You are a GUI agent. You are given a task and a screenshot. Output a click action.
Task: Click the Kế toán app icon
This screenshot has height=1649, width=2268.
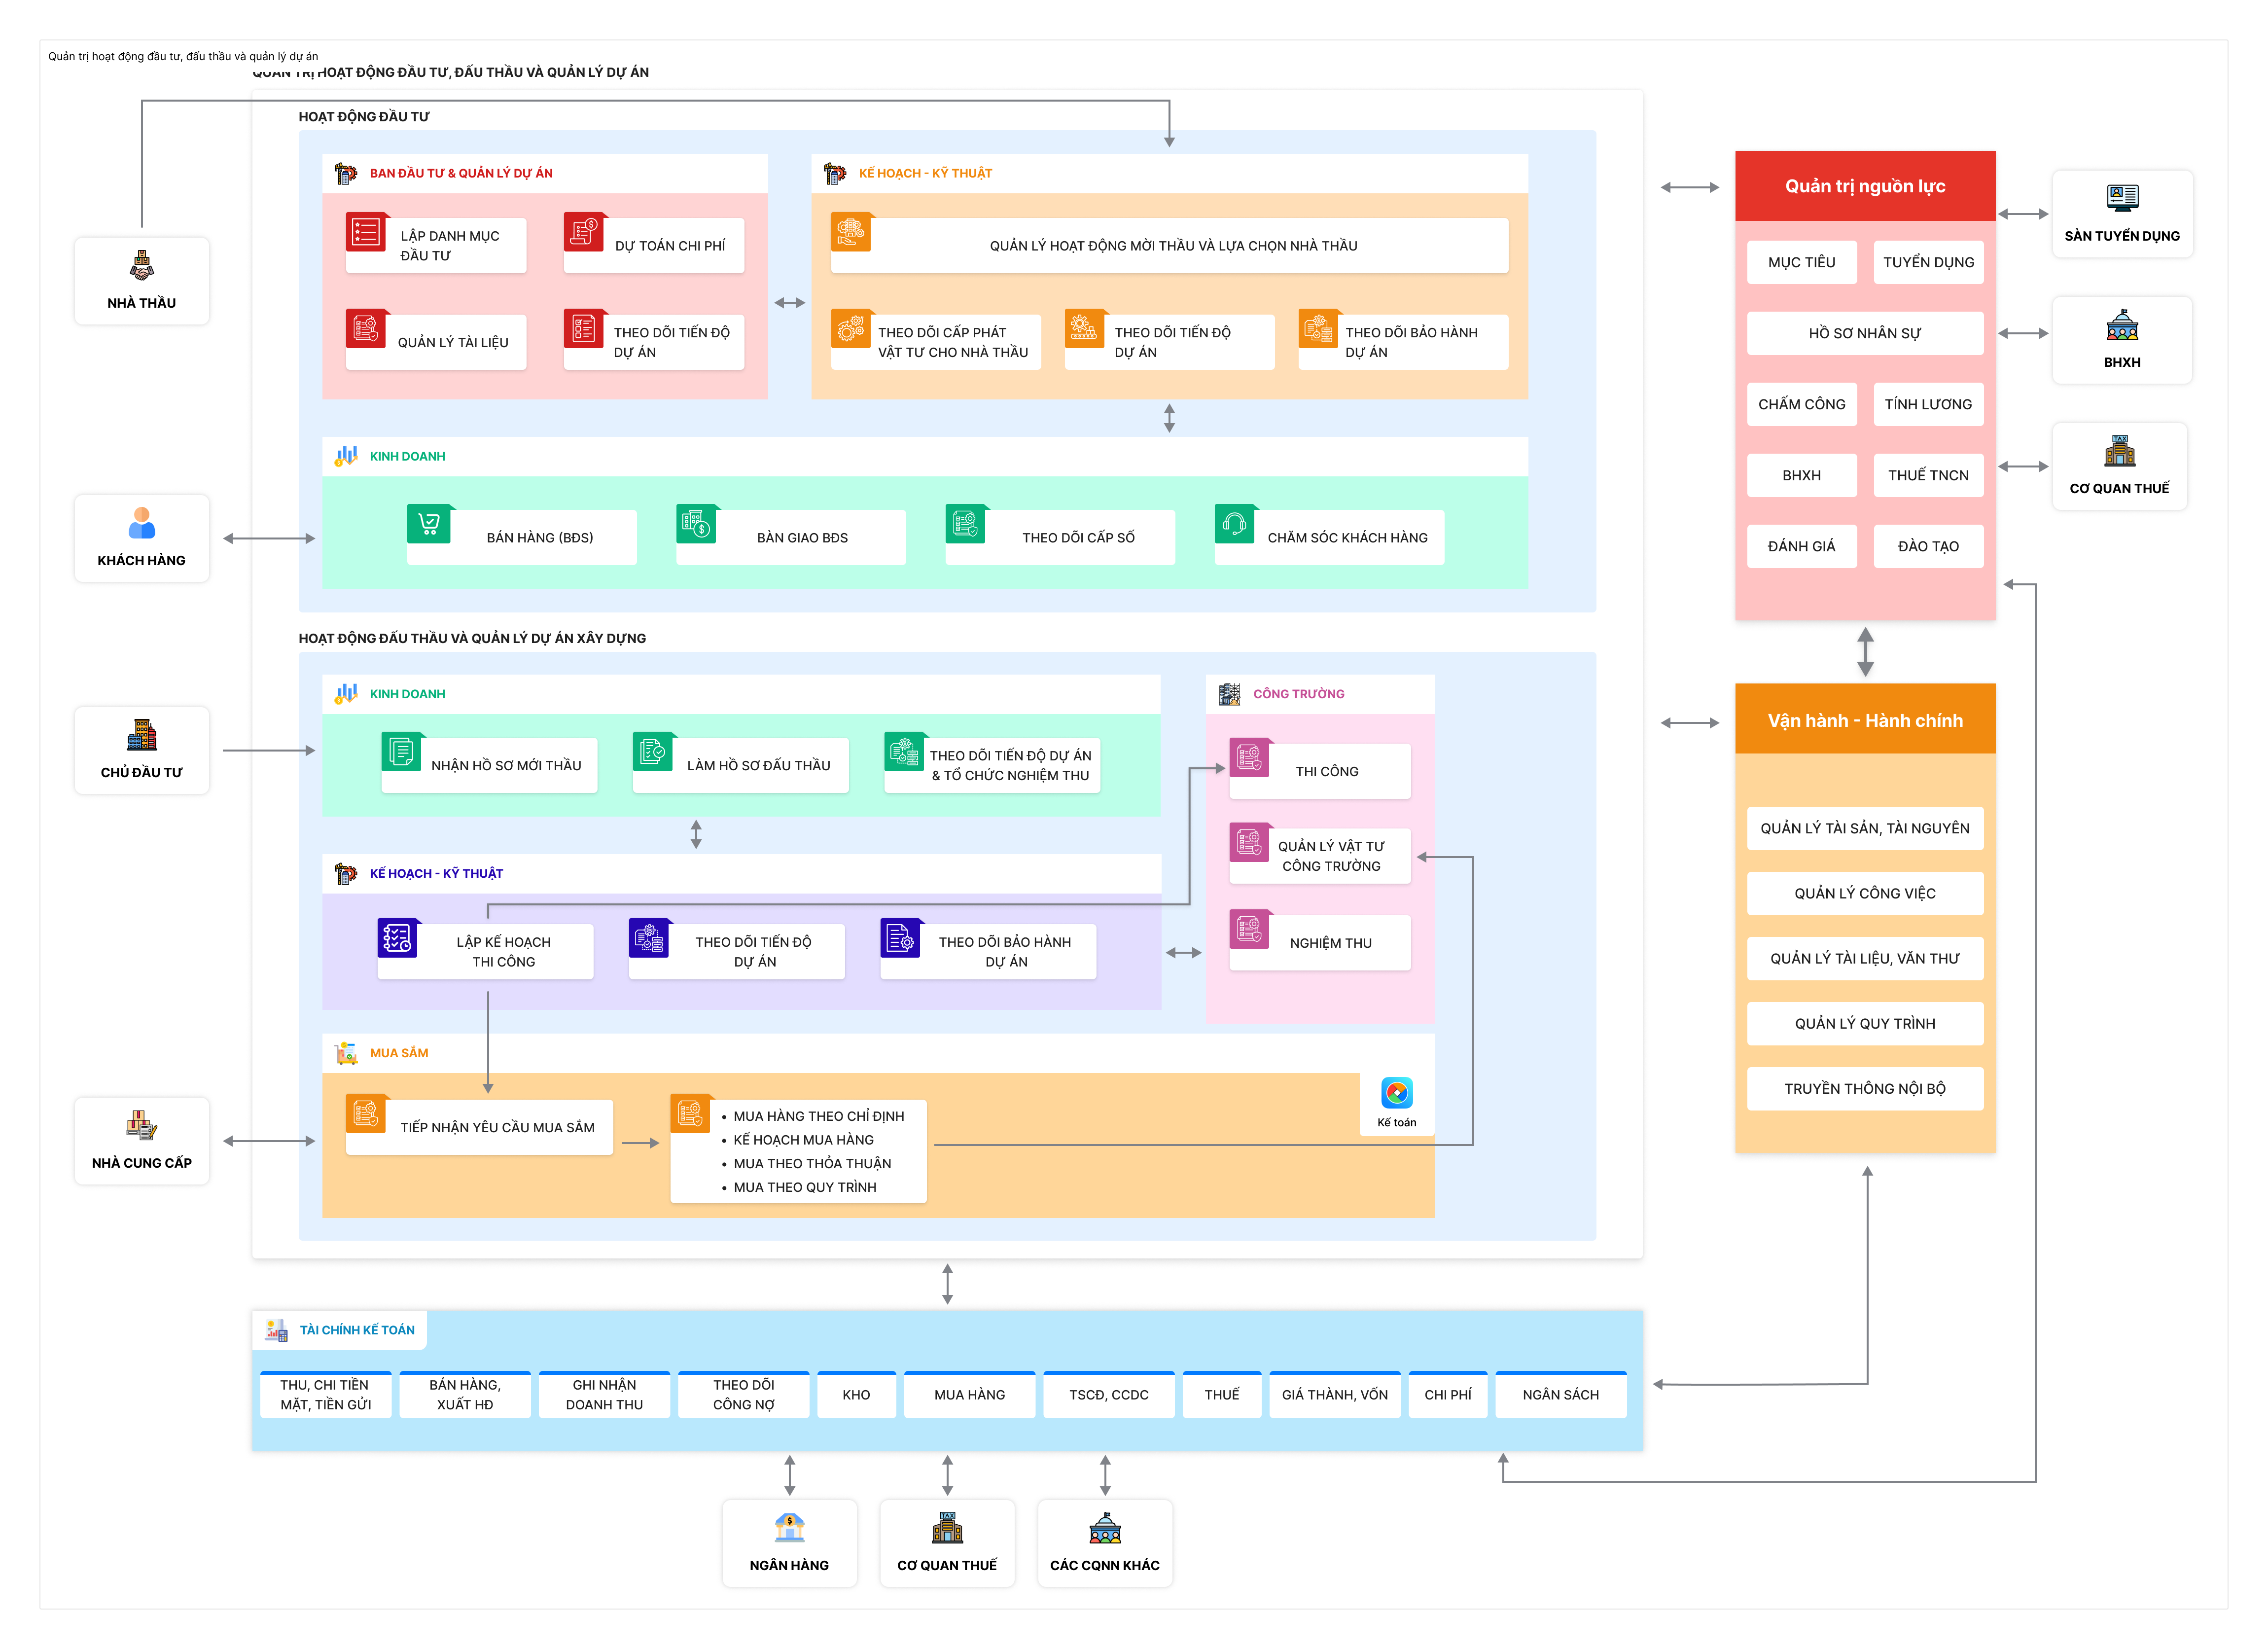(1396, 1093)
